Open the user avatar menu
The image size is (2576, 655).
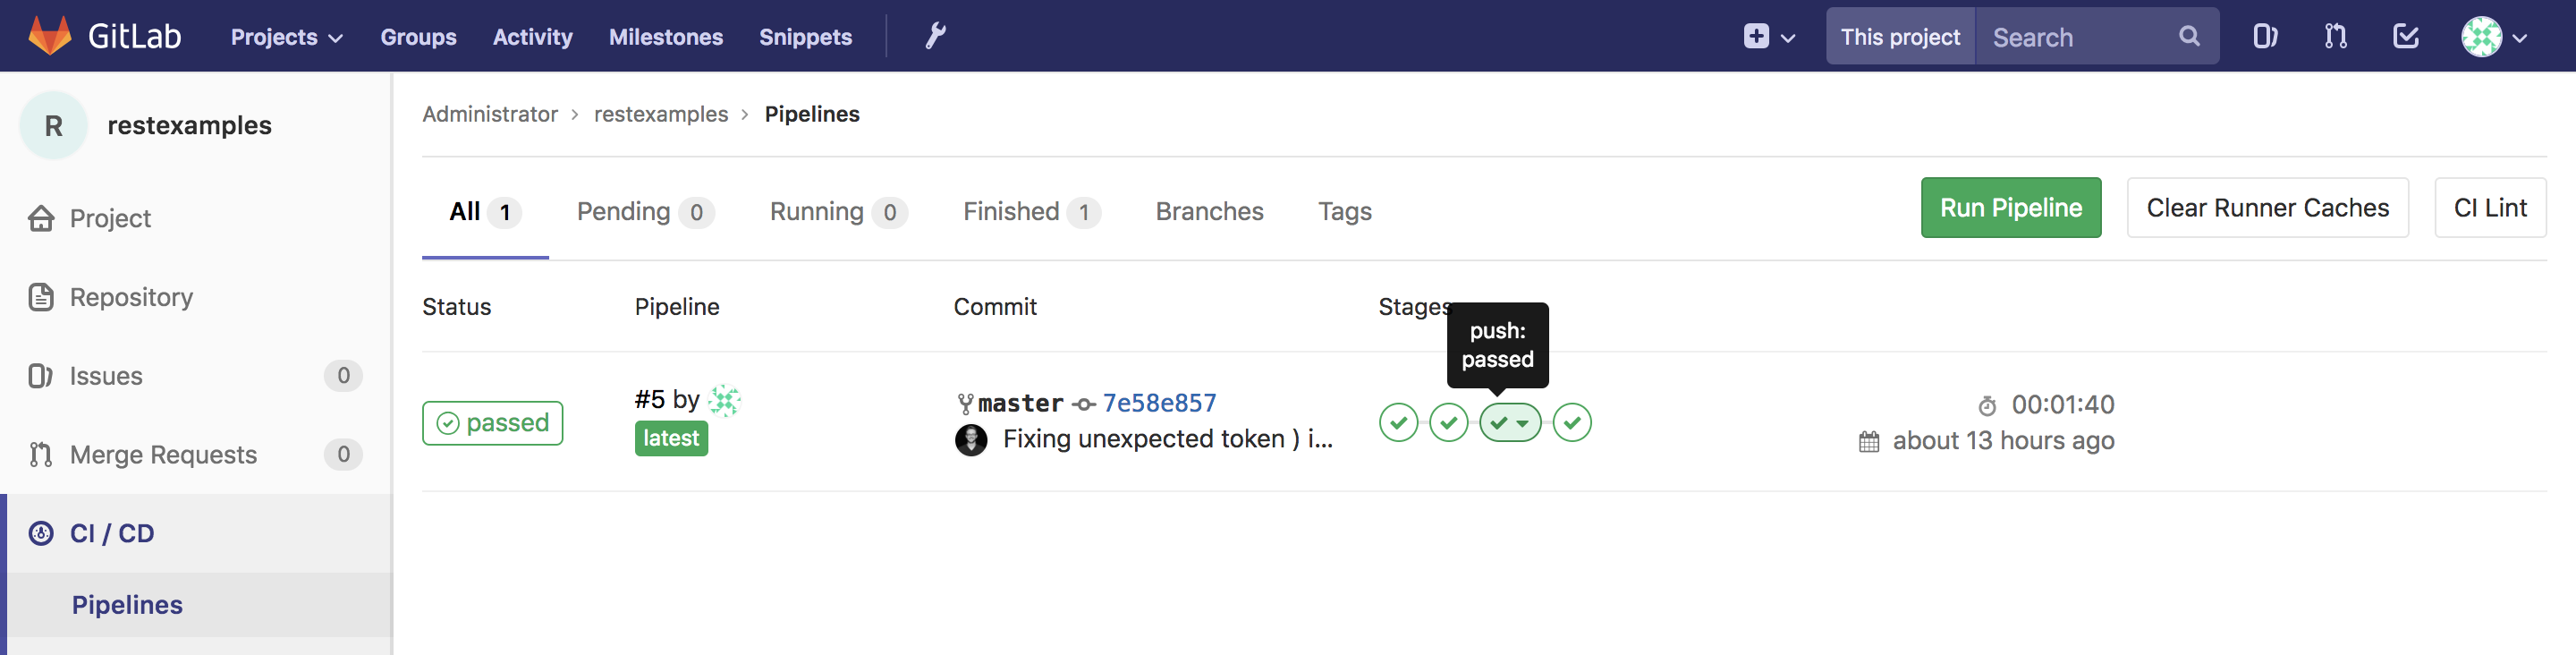[2494, 37]
